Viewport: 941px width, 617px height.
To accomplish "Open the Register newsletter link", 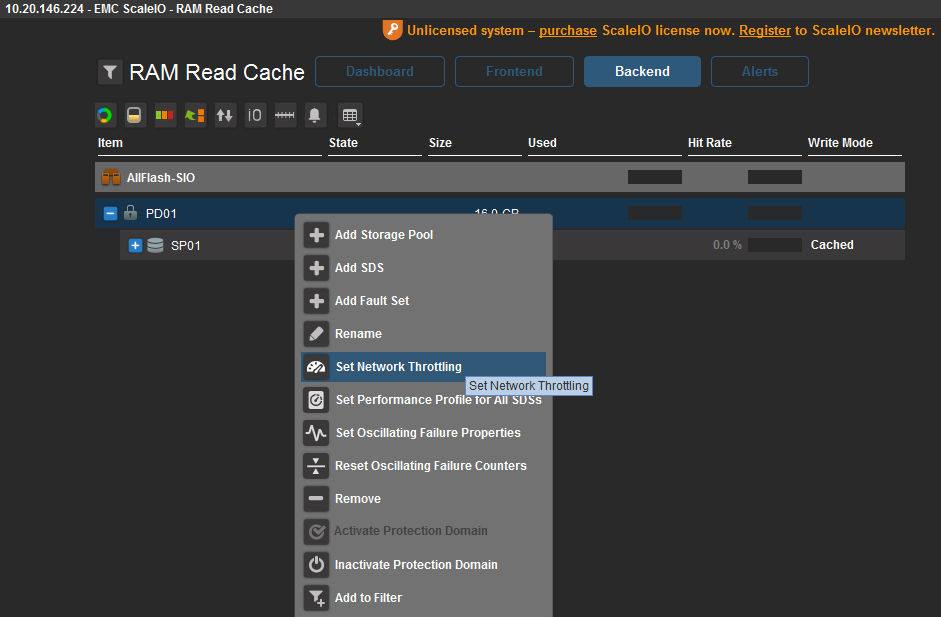I will 765,31.
